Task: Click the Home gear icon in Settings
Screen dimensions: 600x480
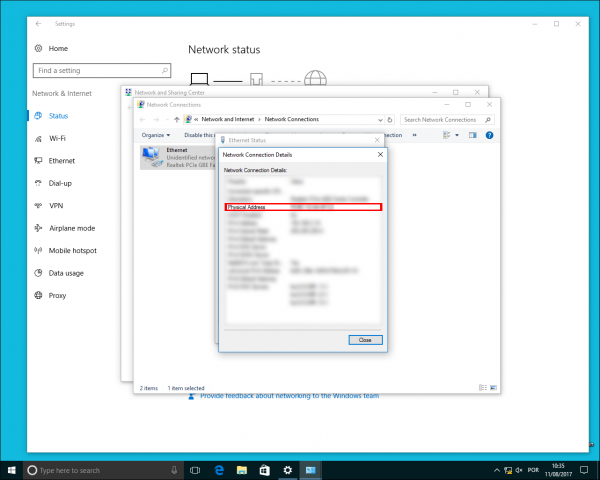Action: coord(38,48)
